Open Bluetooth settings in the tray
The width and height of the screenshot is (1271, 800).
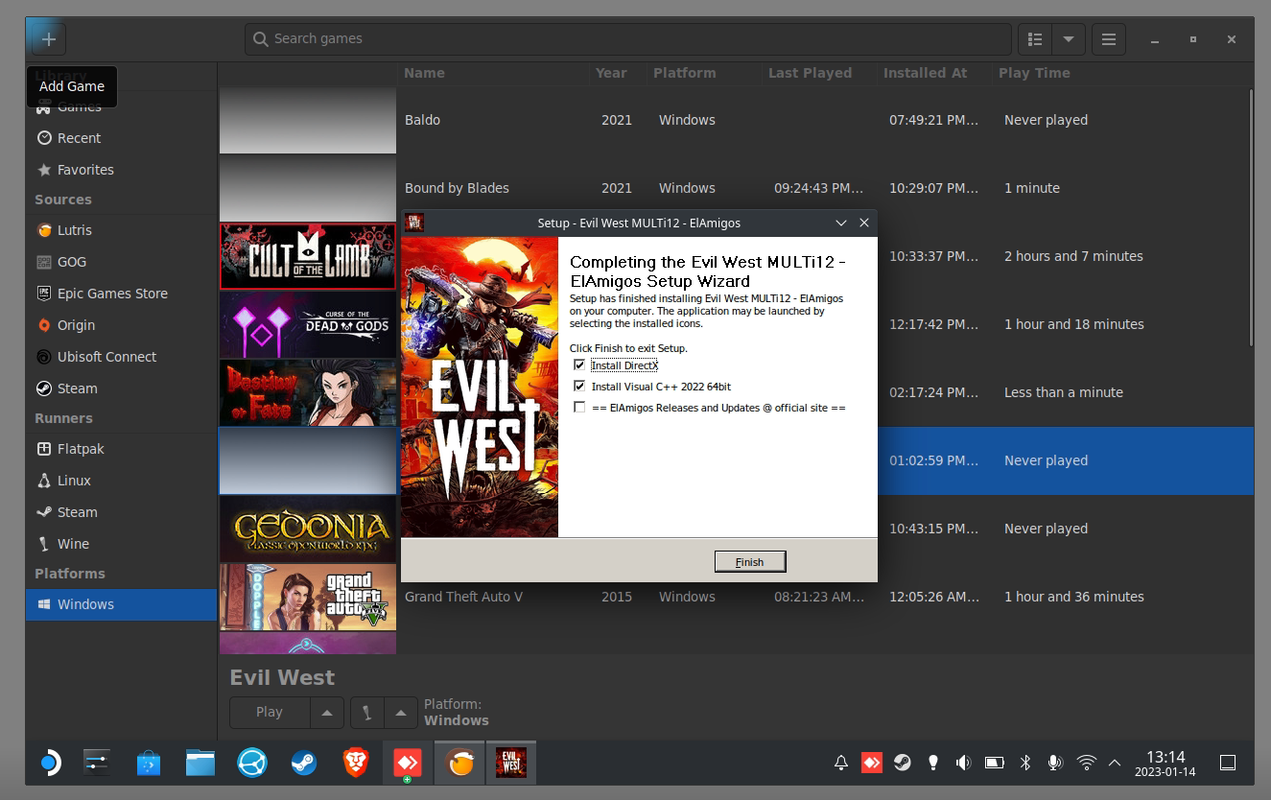(1025, 763)
